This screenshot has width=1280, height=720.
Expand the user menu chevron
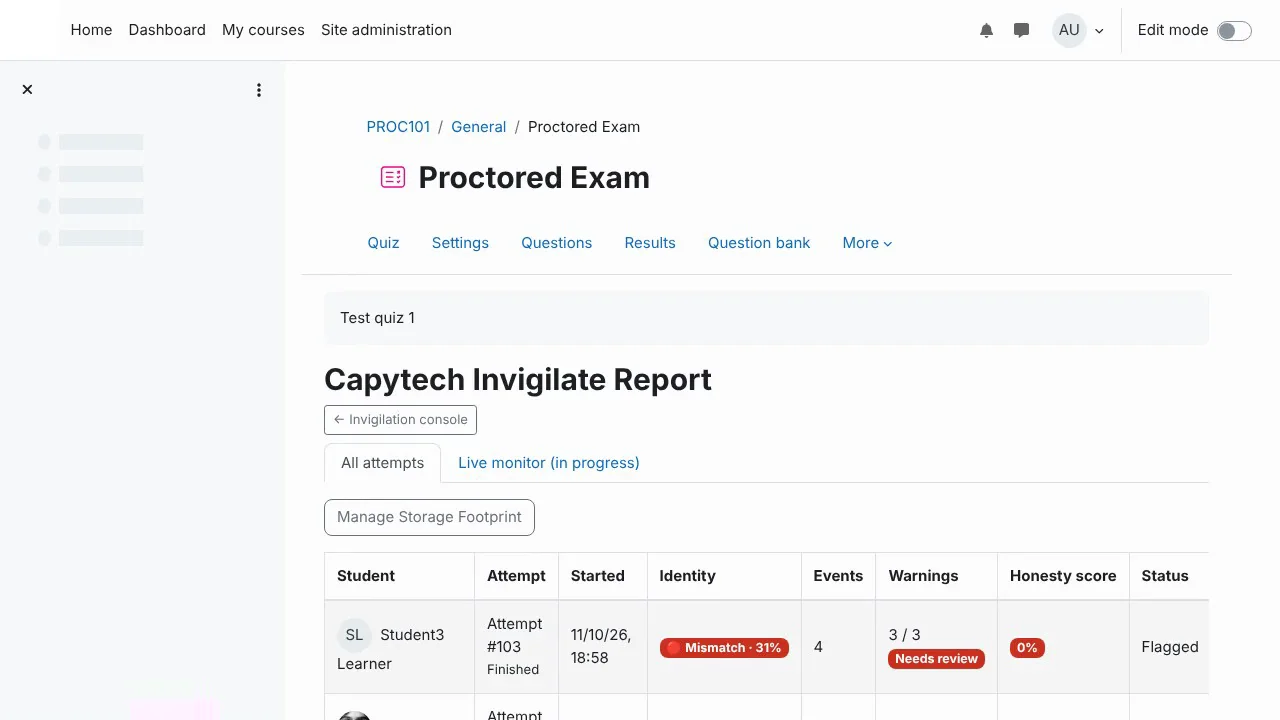[1099, 31]
